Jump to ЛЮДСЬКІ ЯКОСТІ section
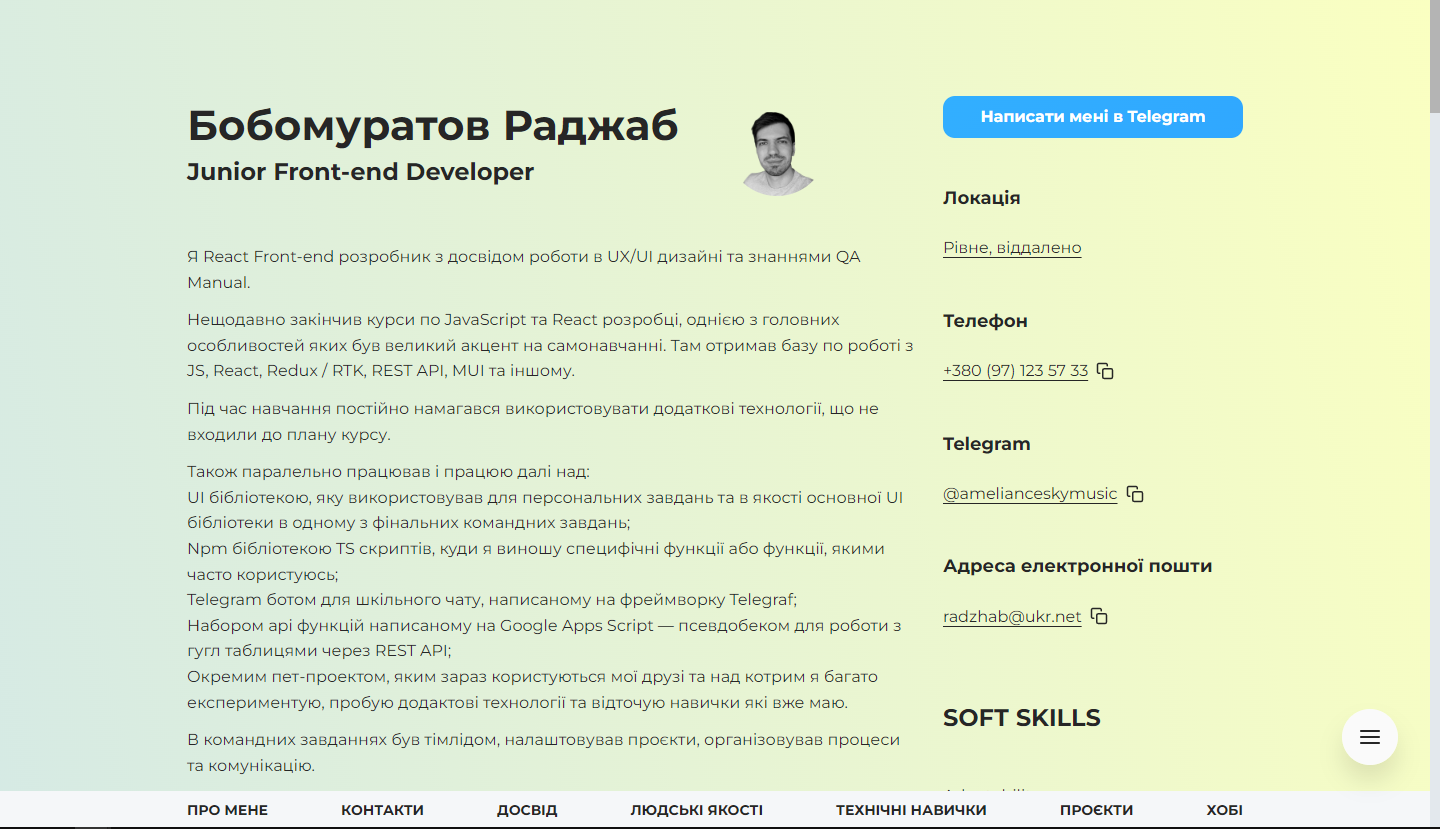 click(696, 810)
